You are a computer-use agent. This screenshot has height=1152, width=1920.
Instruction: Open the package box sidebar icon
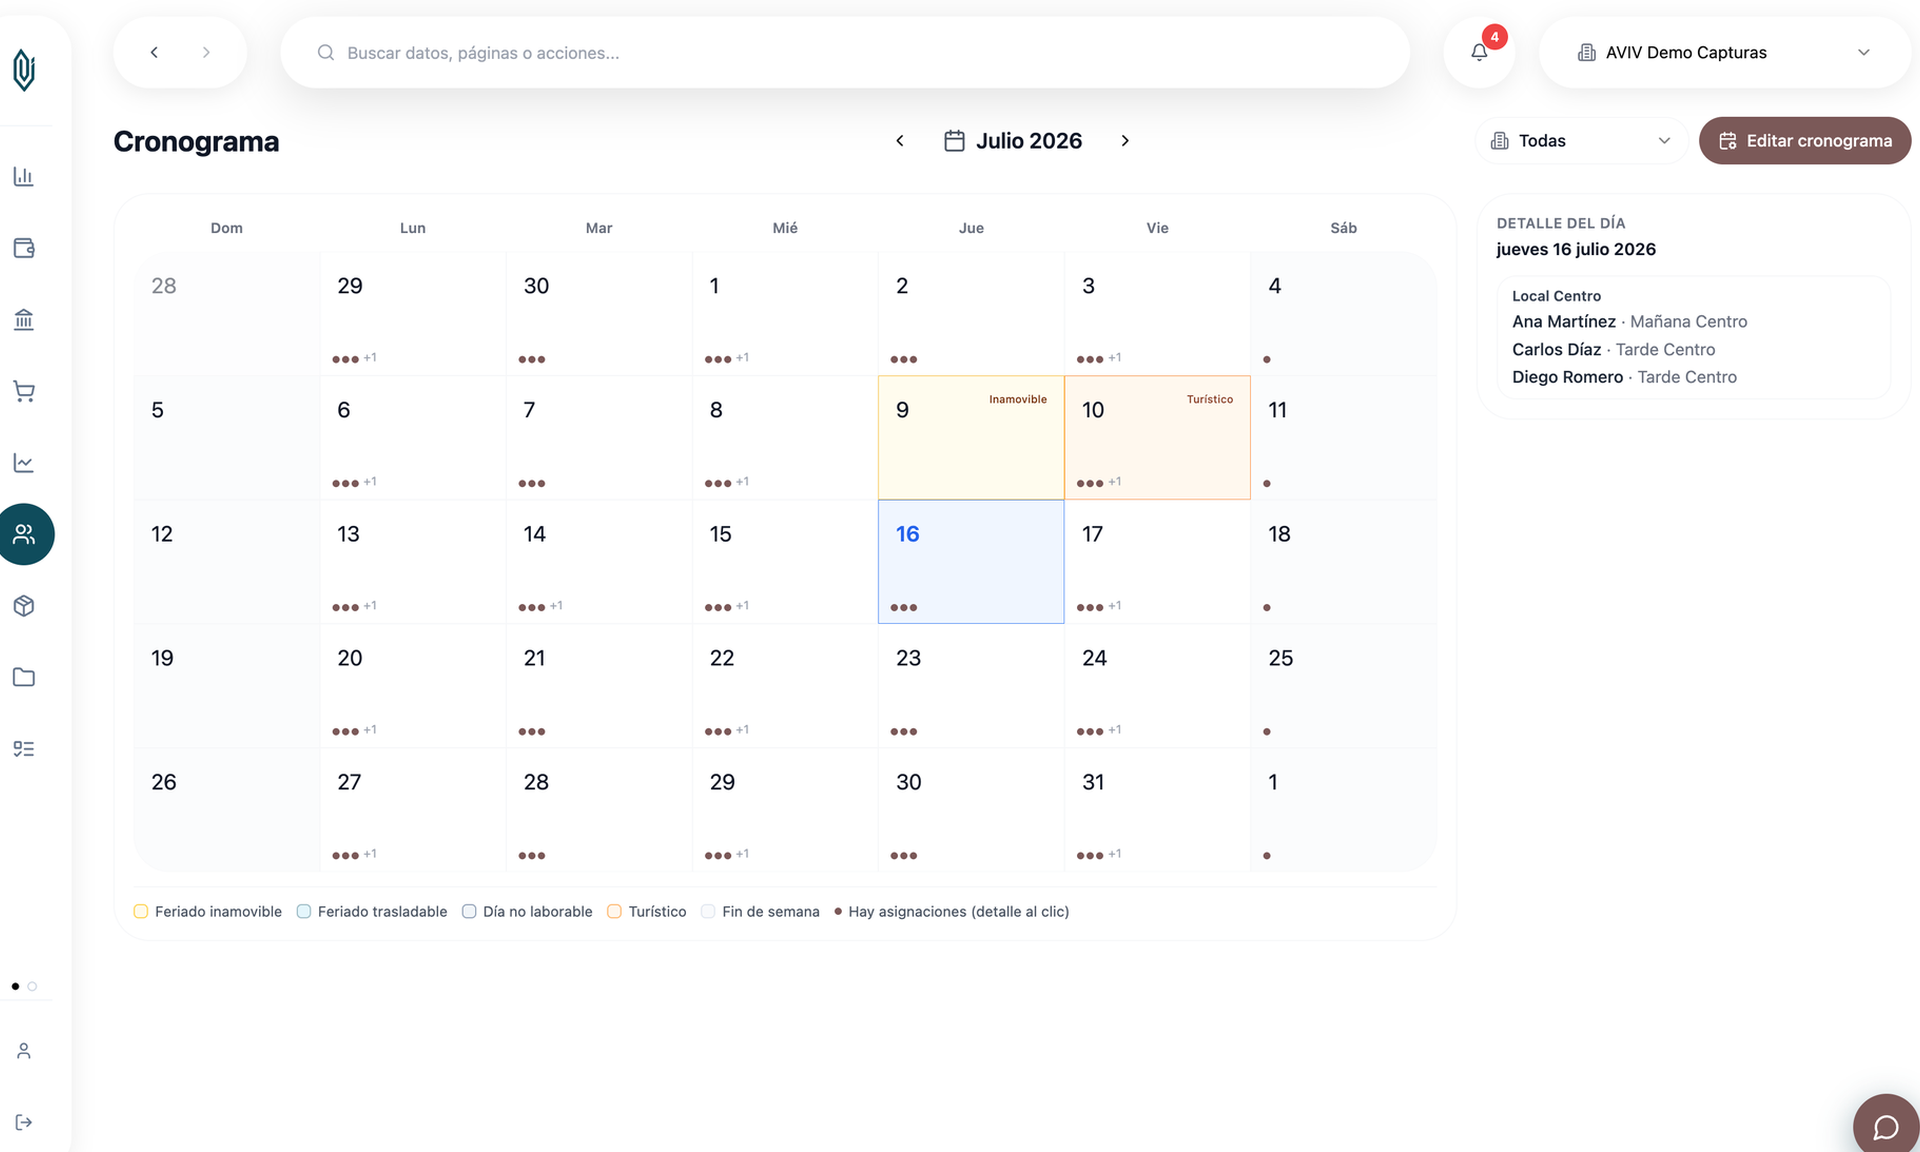coord(24,606)
